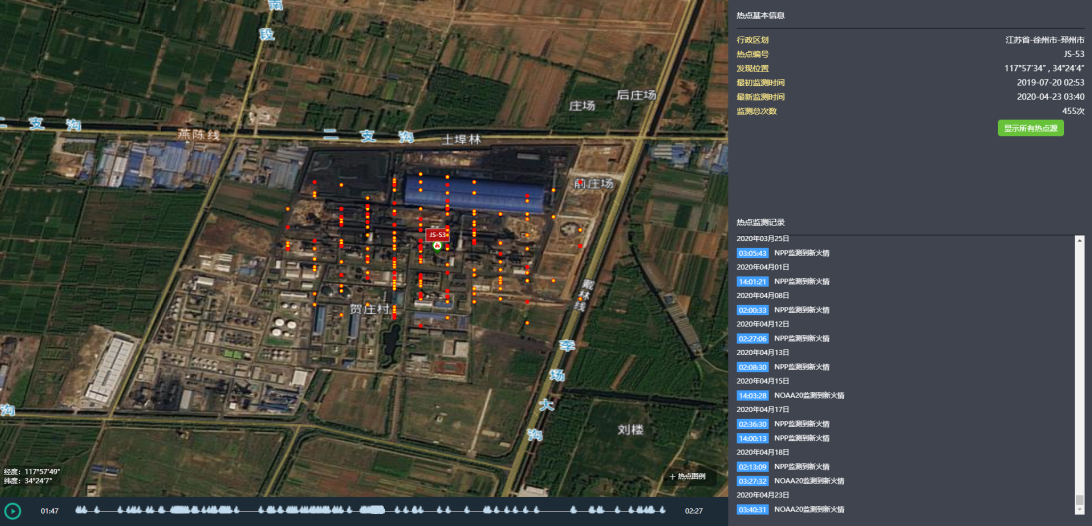The image size is (1092, 526).
Task: Click the 03:27:32 NOAA20 timestamp badge
Action: tap(752, 481)
